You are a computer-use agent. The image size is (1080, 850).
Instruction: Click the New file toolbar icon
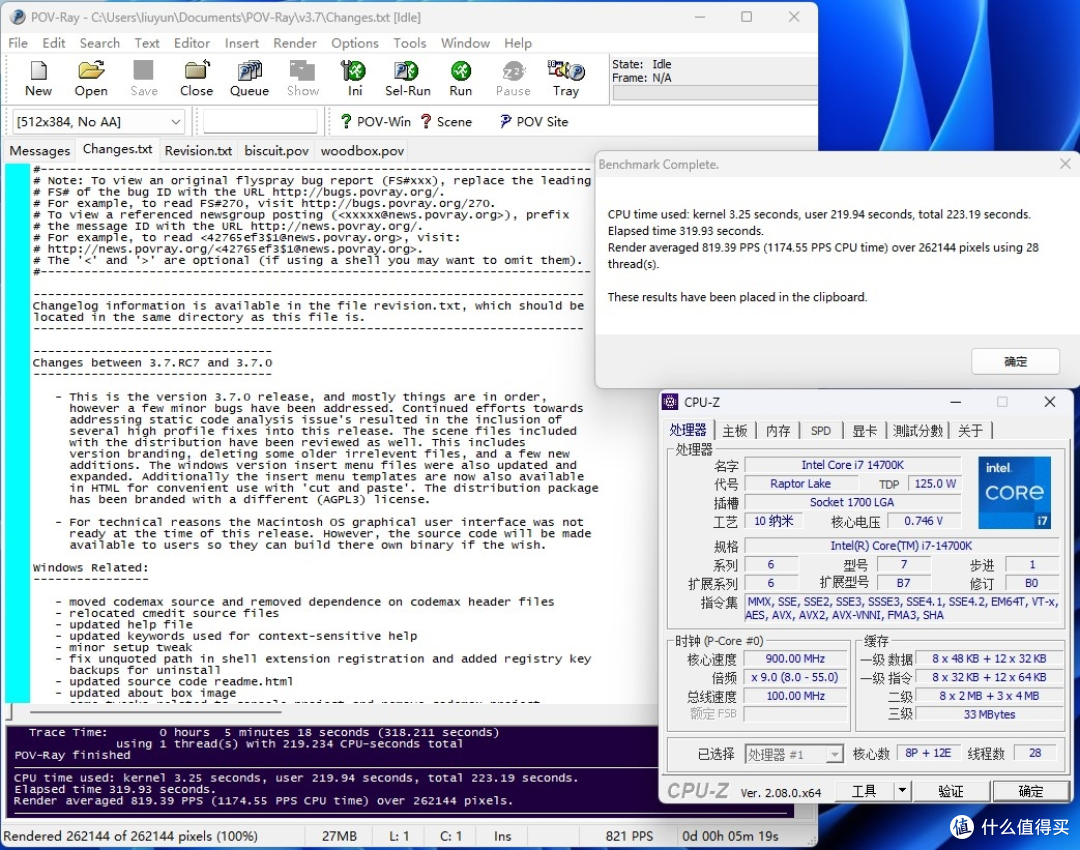[39, 70]
